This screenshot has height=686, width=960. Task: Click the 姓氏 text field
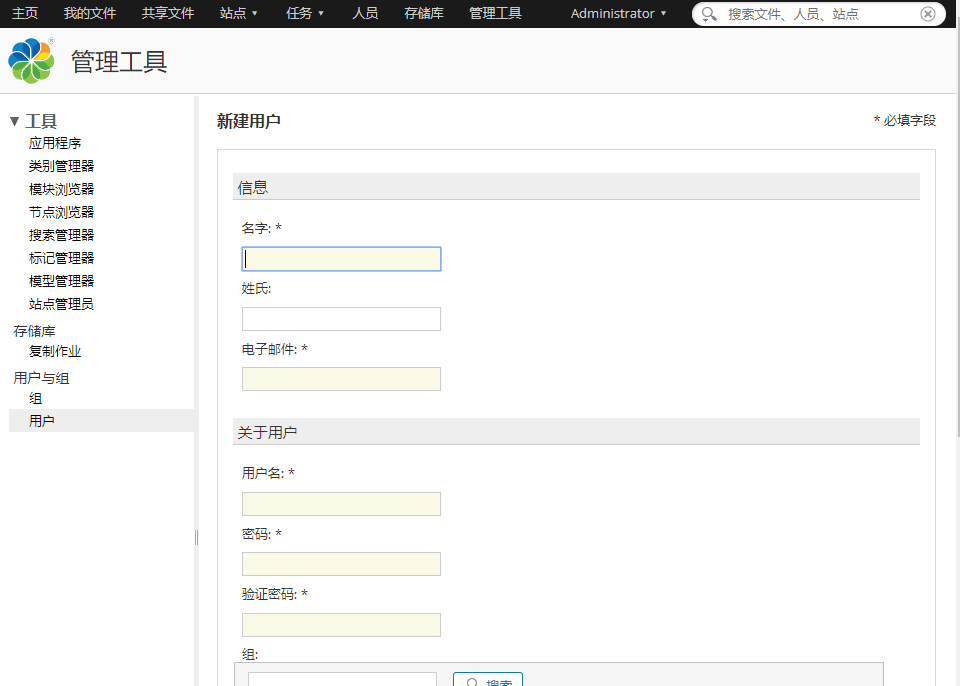pyautogui.click(x=341, y=319)
